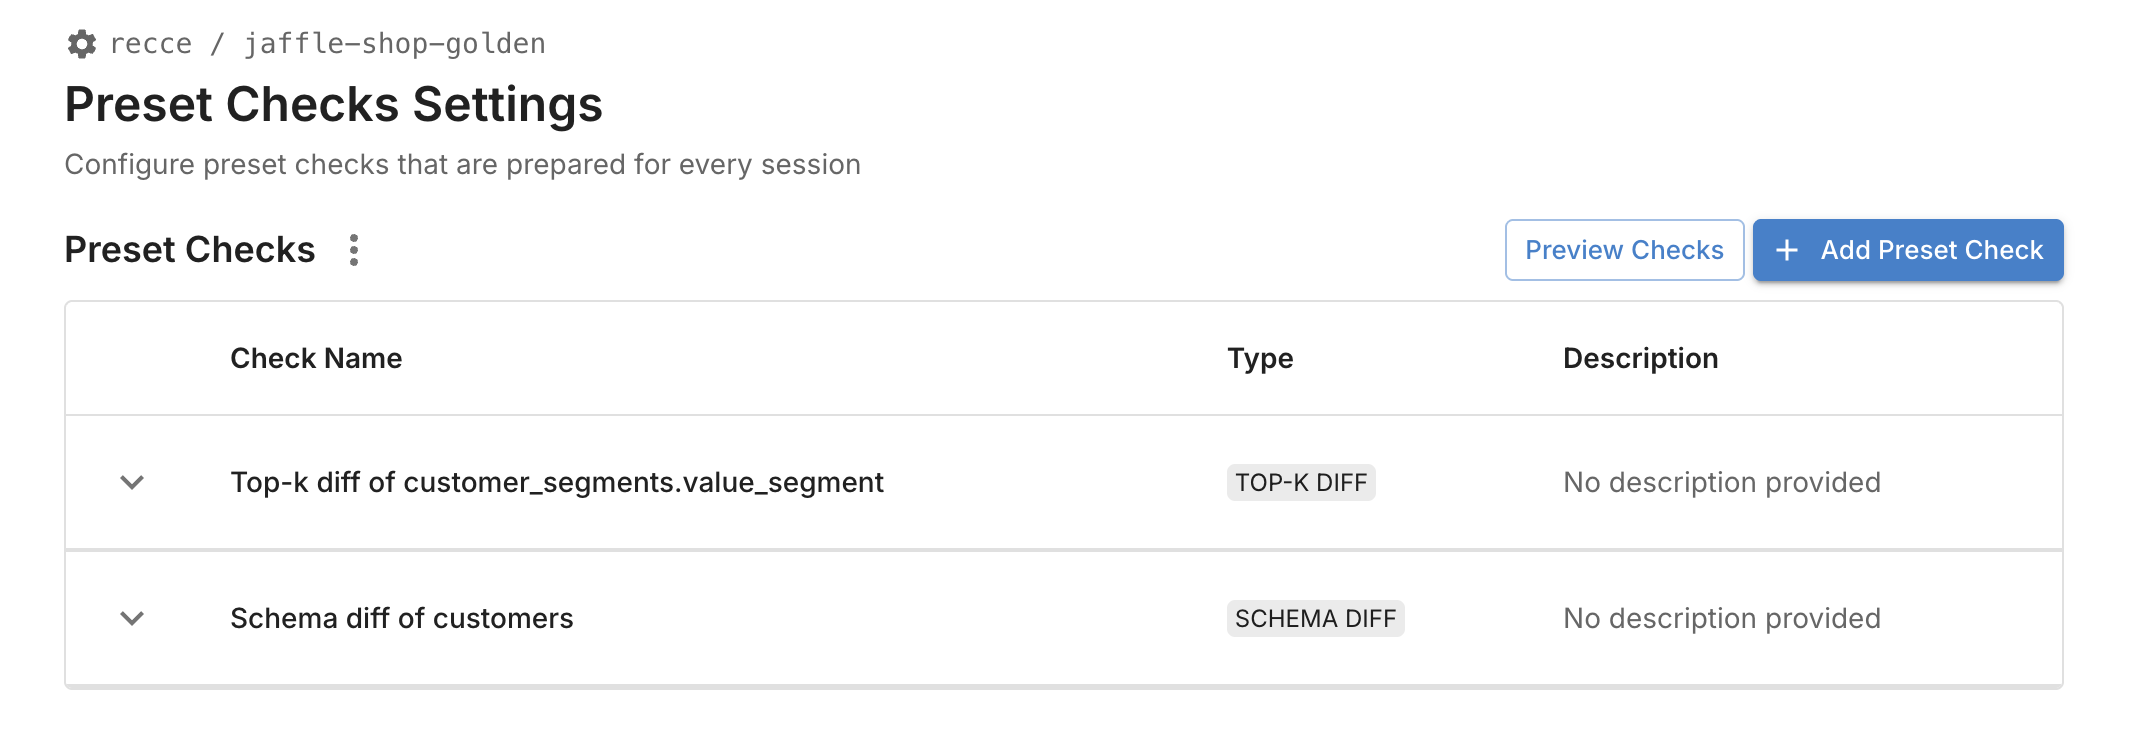This screenshot has height=736, width=2144.
Task: Click the Top-k diff row's description text
Action: pyautogui.click(x=1721, y=483)
